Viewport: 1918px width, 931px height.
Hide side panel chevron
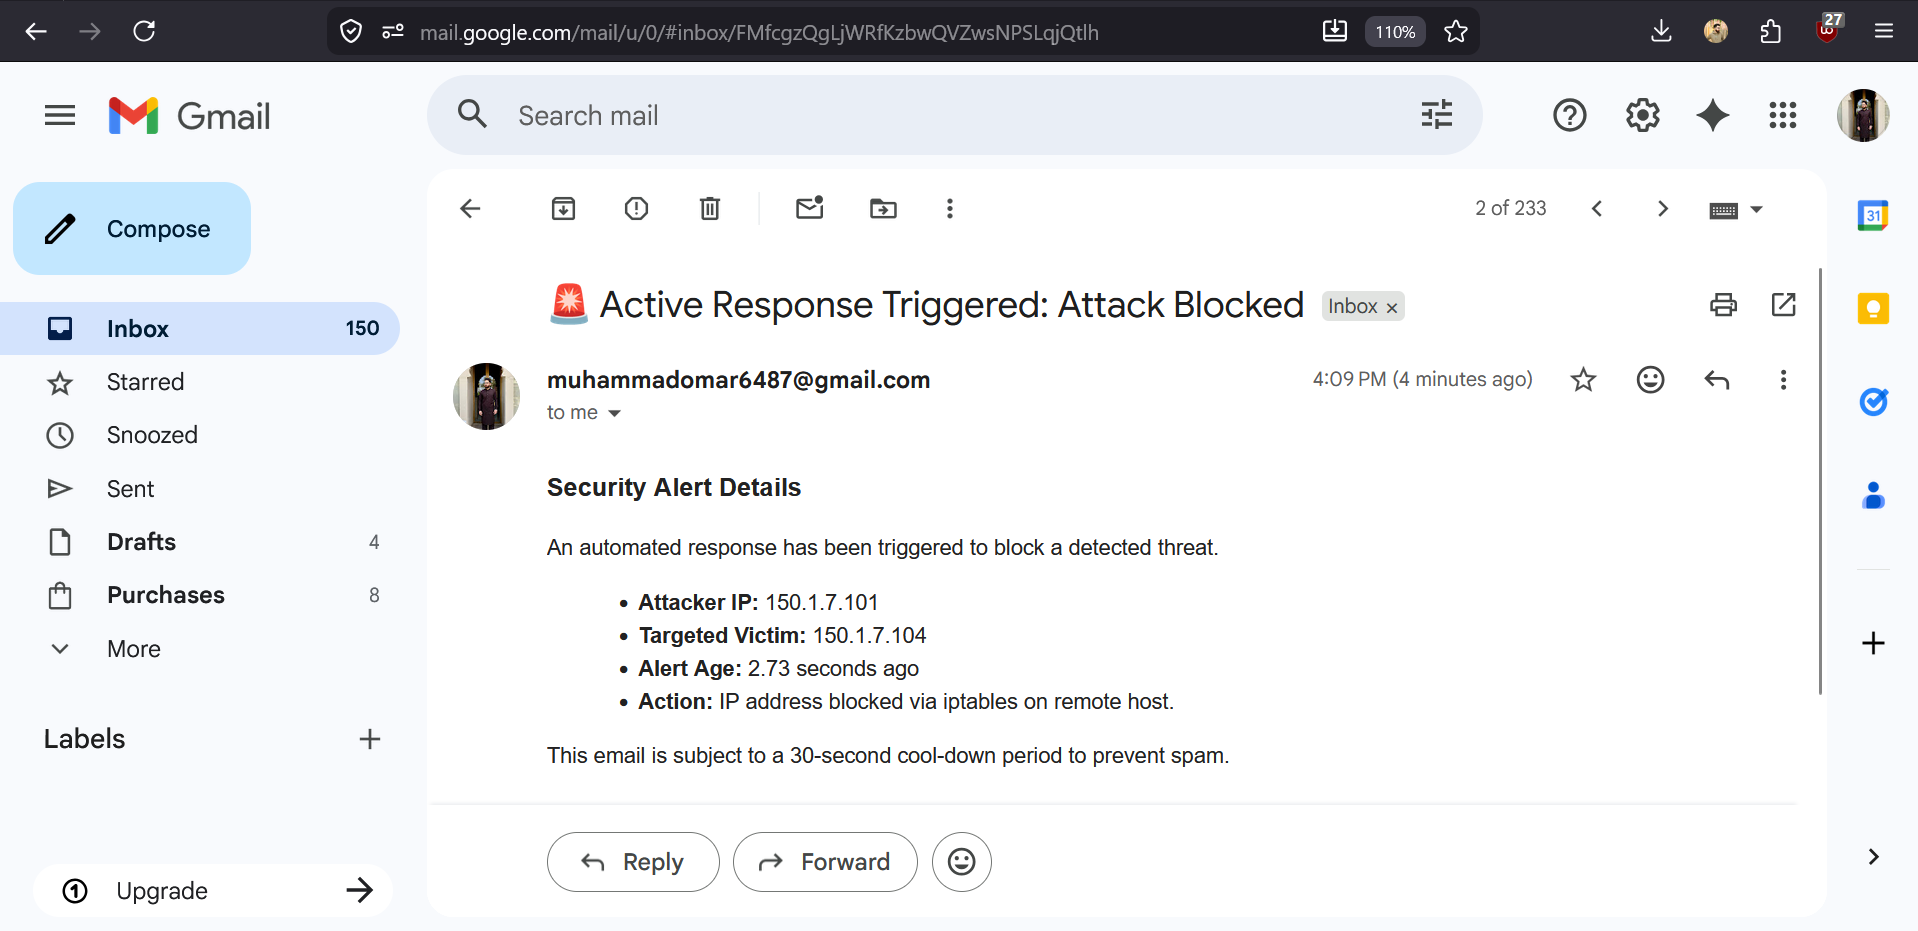(1873, 857)
